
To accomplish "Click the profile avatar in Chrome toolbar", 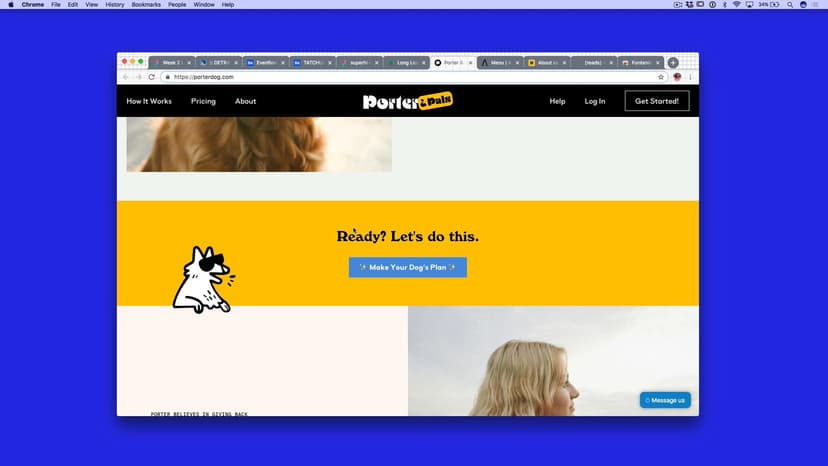I will point(677,77).
